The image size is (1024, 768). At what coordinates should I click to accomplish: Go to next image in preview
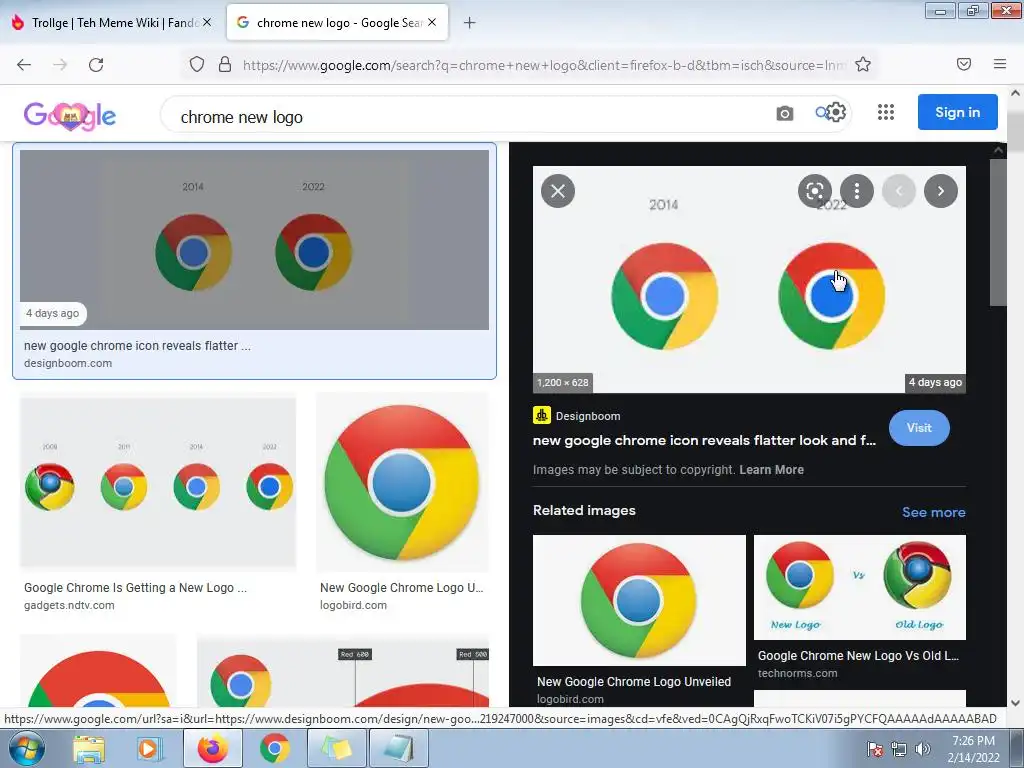(x=940, y=191)
